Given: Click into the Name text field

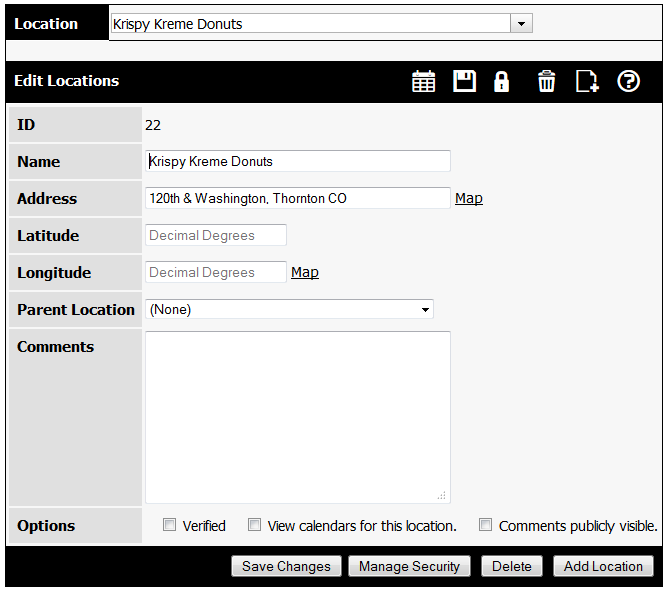Looking at the screenshot, I should point(298,161).
